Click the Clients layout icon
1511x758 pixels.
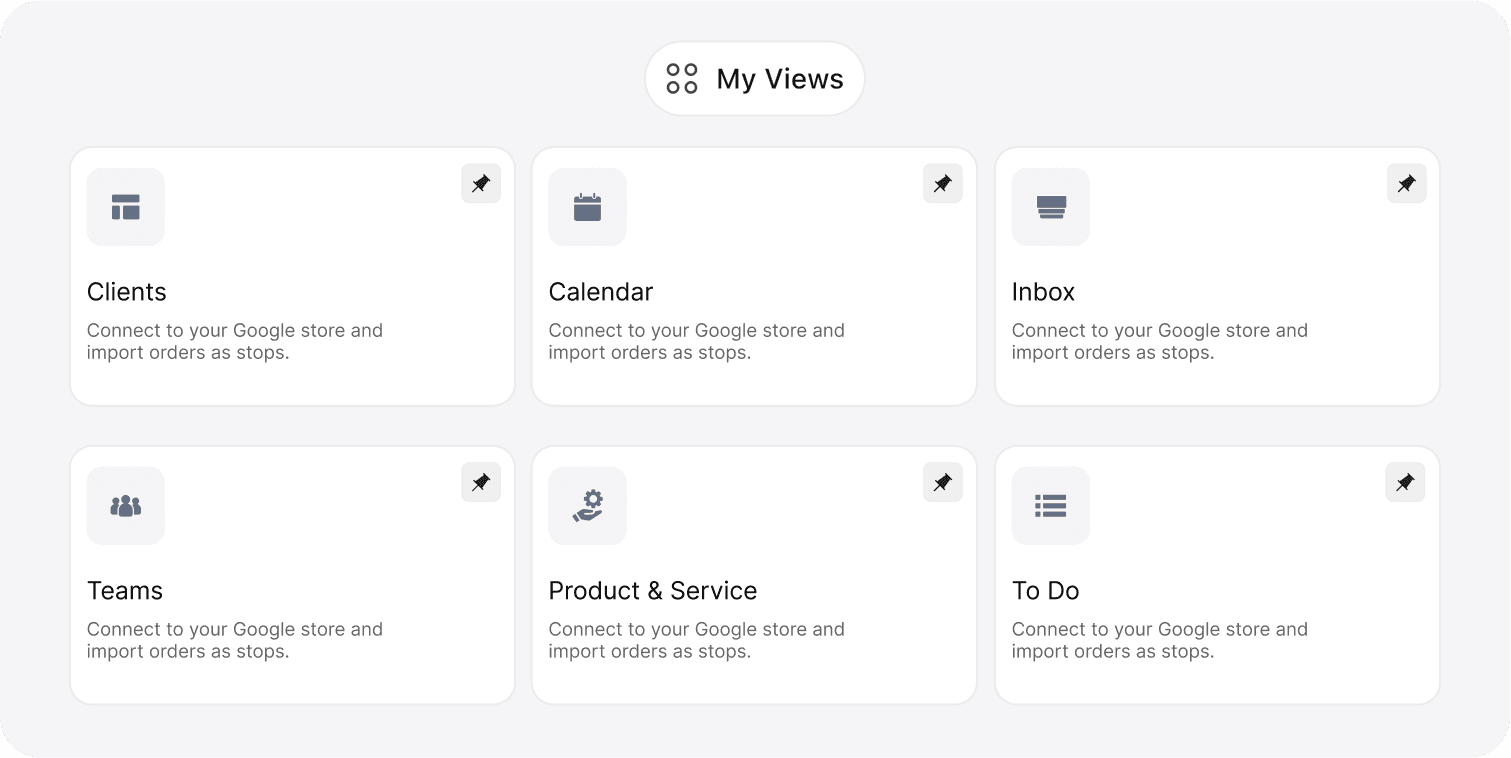point(125,207)
